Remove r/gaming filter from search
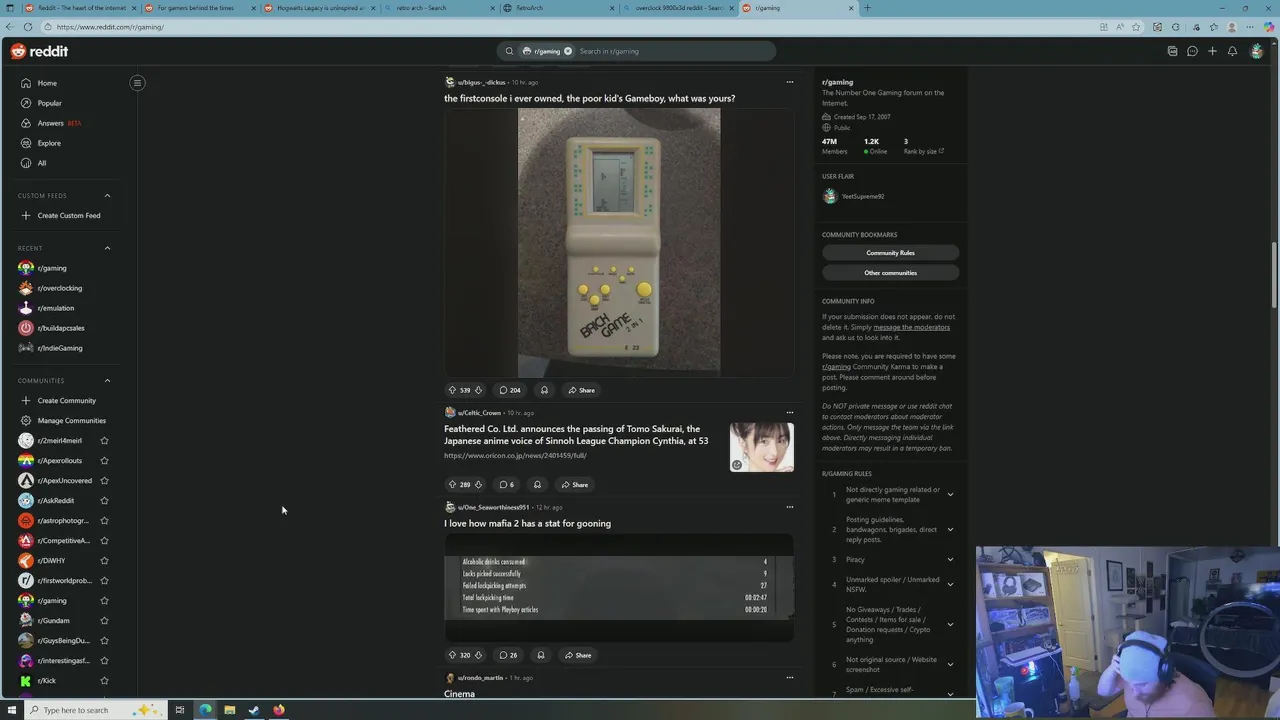This screenshot has width=1280, height=720. pos(567,51)
